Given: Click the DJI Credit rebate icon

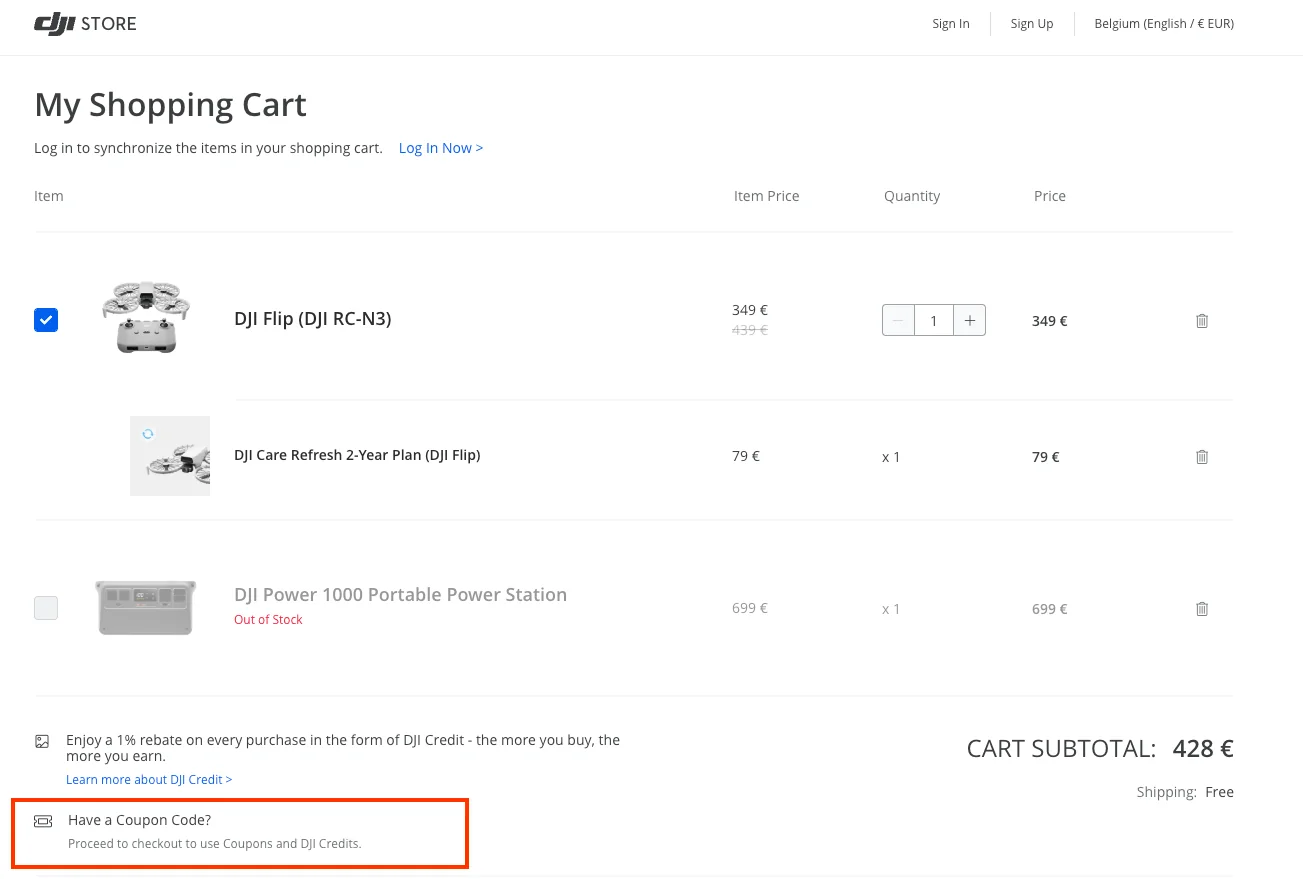Looking at the screenshot, I should click(42, 741).
